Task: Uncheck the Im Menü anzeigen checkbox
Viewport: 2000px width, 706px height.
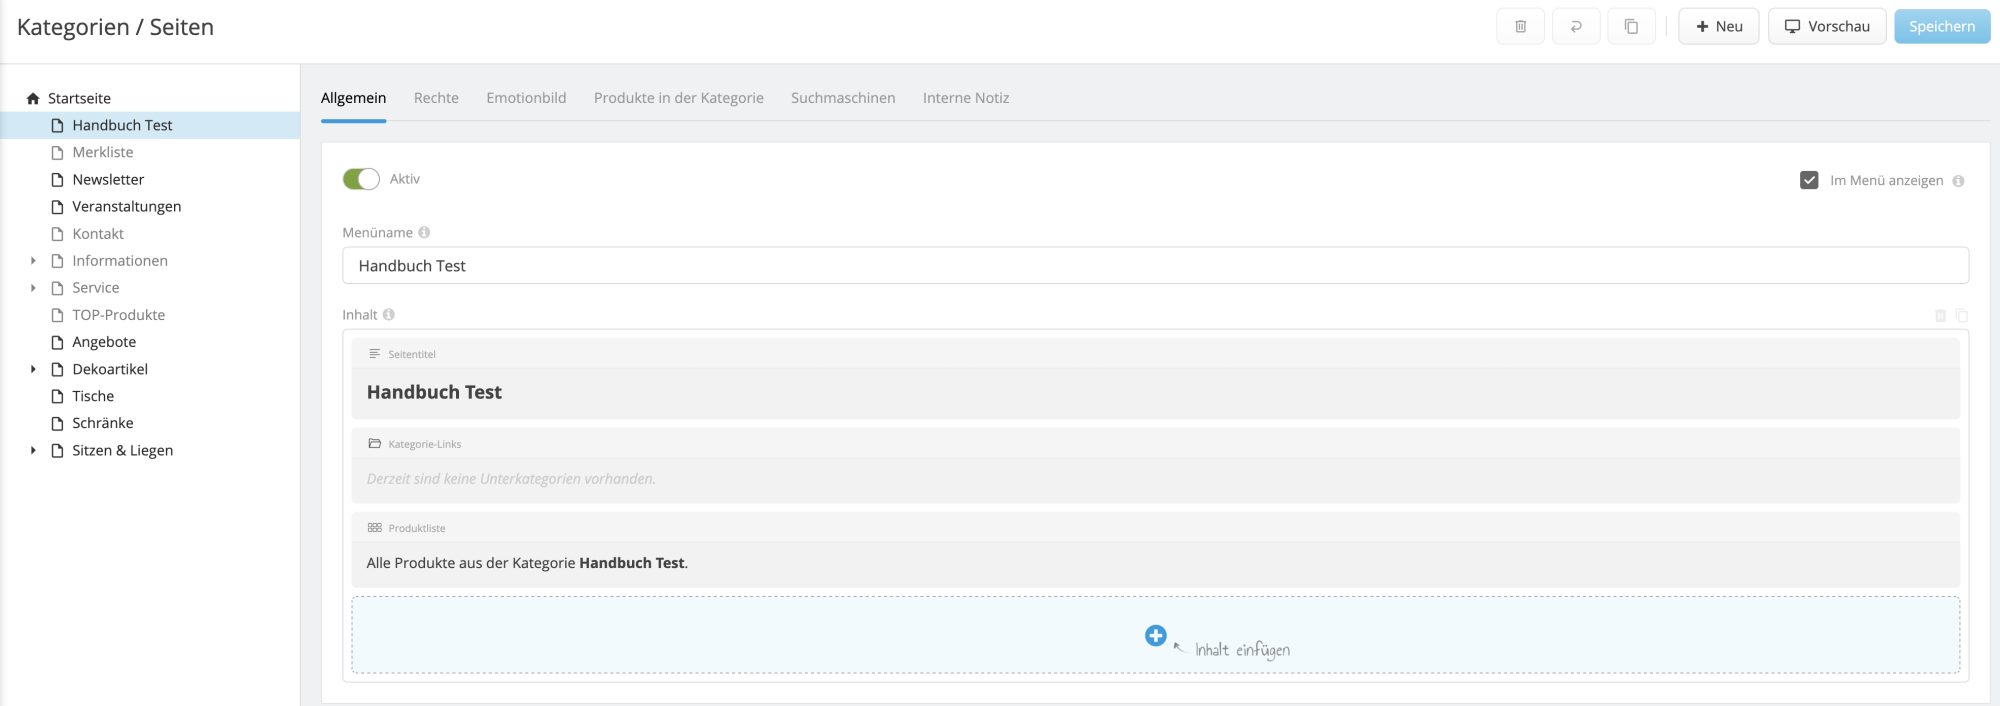Action: click(x=1809, y=180)
